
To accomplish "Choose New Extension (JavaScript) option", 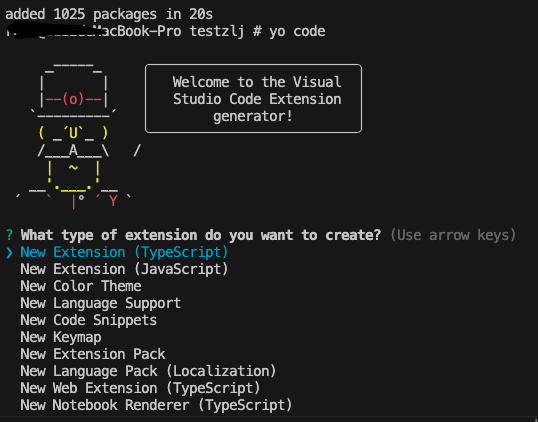I will [124, 269].
